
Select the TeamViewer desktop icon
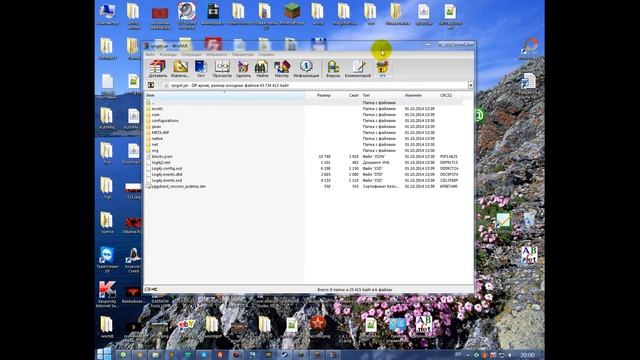(107, 260)
